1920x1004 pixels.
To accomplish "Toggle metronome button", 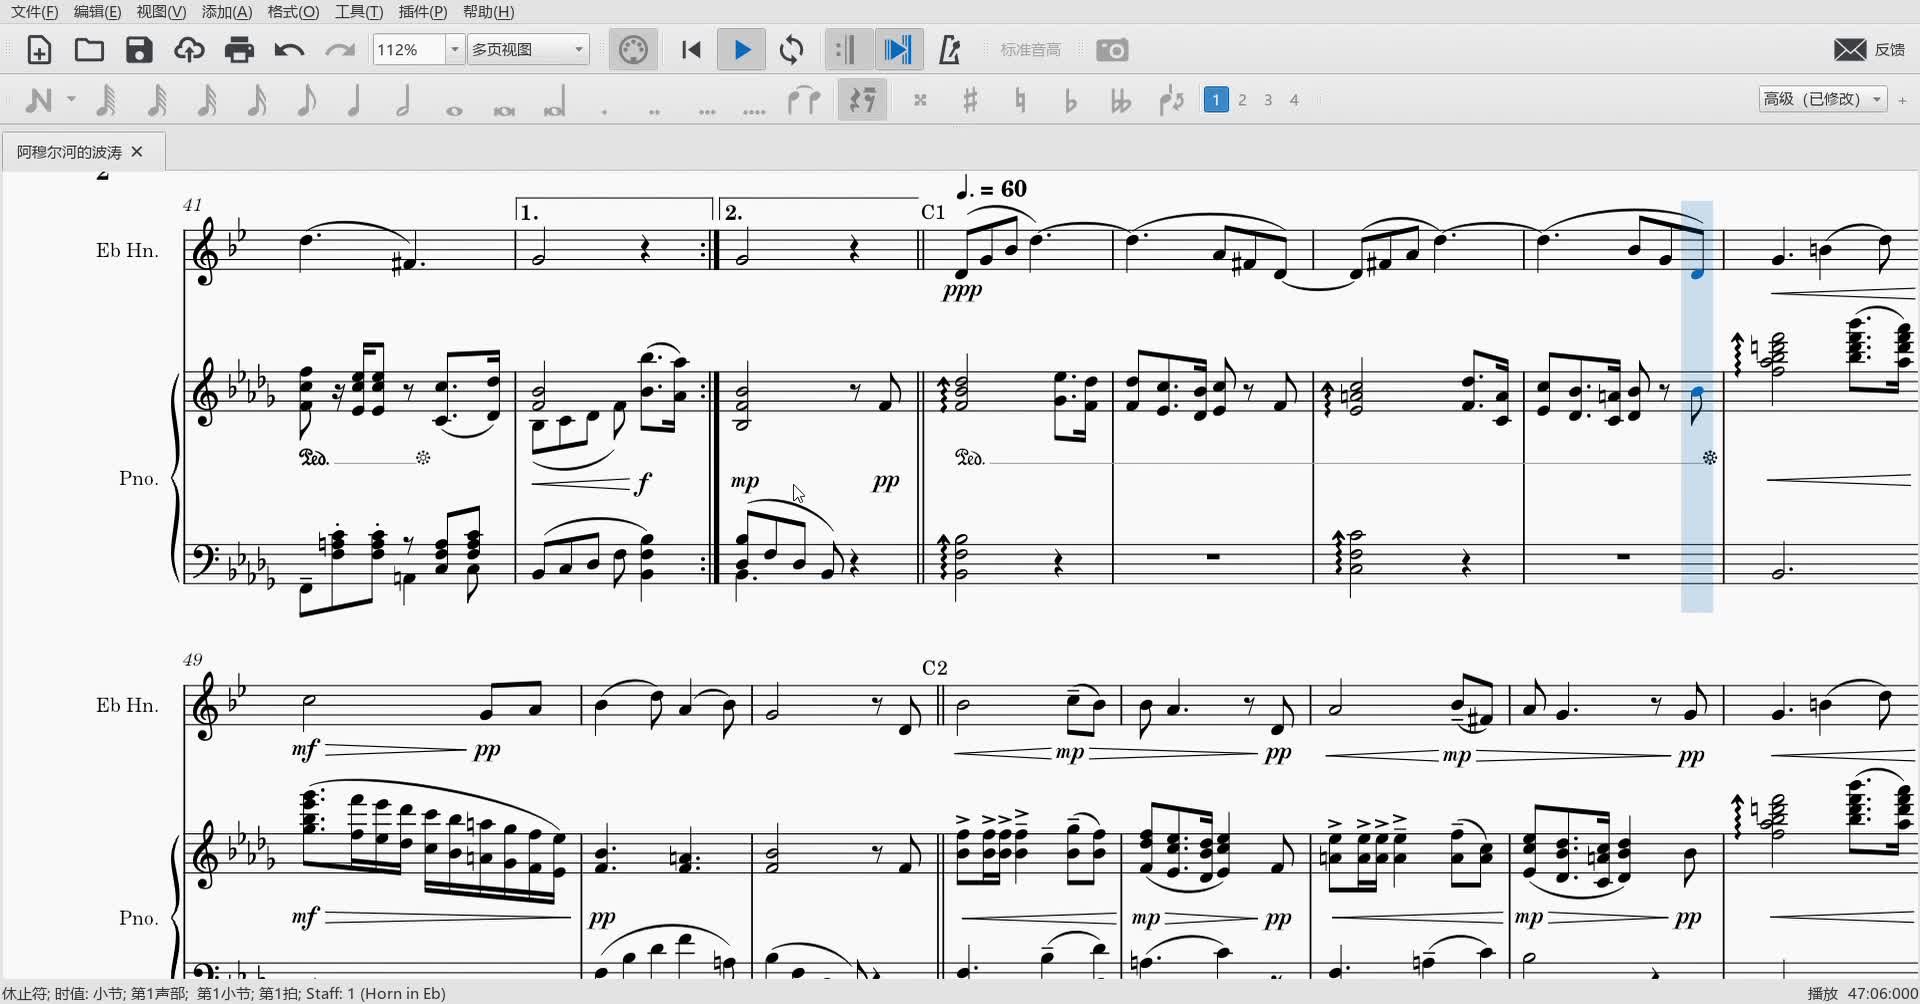I will [950, 50].
